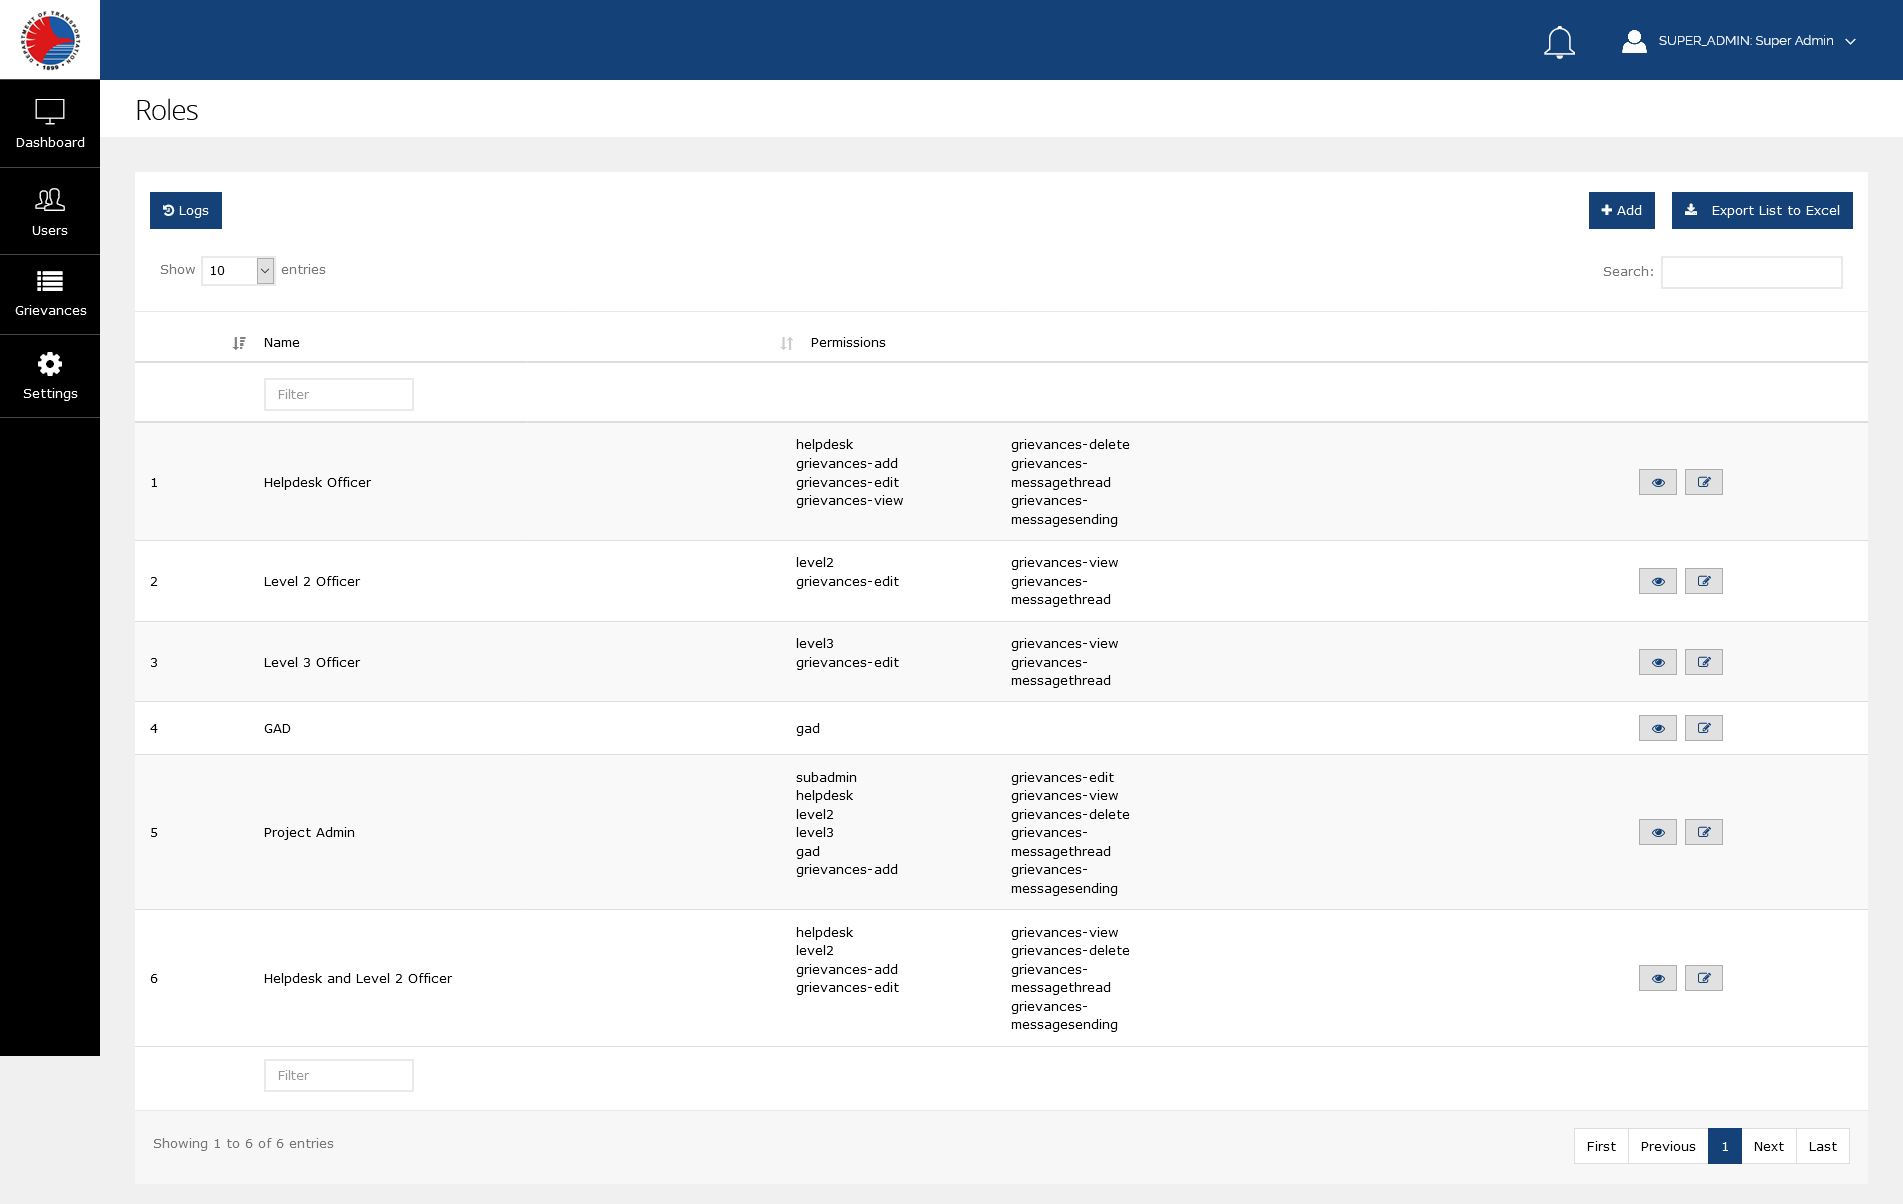The width and height of the screenshot is (1903, 1204).
Task: Open the notifications bell
Action: point(1559,42)
